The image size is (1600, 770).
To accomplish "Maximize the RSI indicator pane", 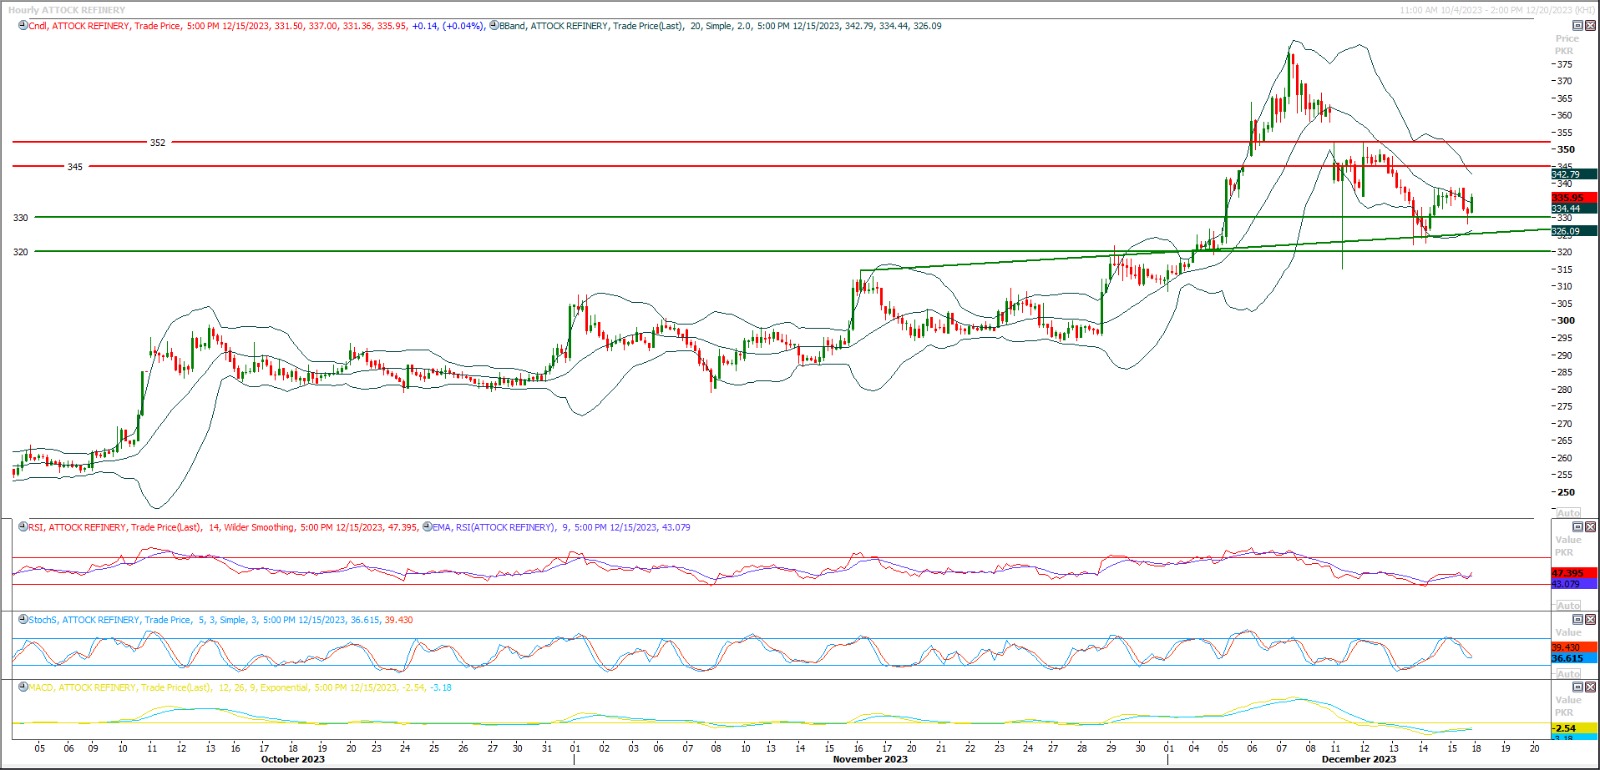I will 1578,527.
